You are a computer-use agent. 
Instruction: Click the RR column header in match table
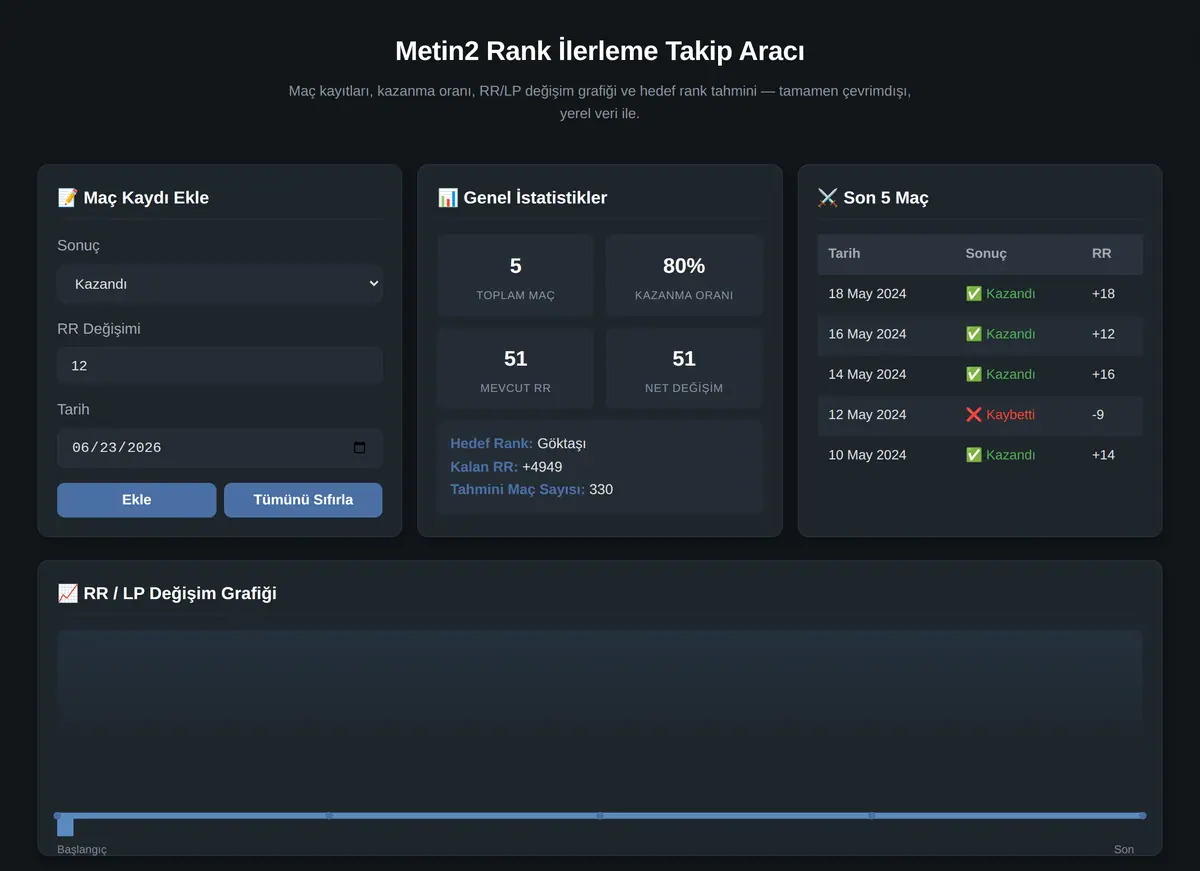[x=1101, y=254]
